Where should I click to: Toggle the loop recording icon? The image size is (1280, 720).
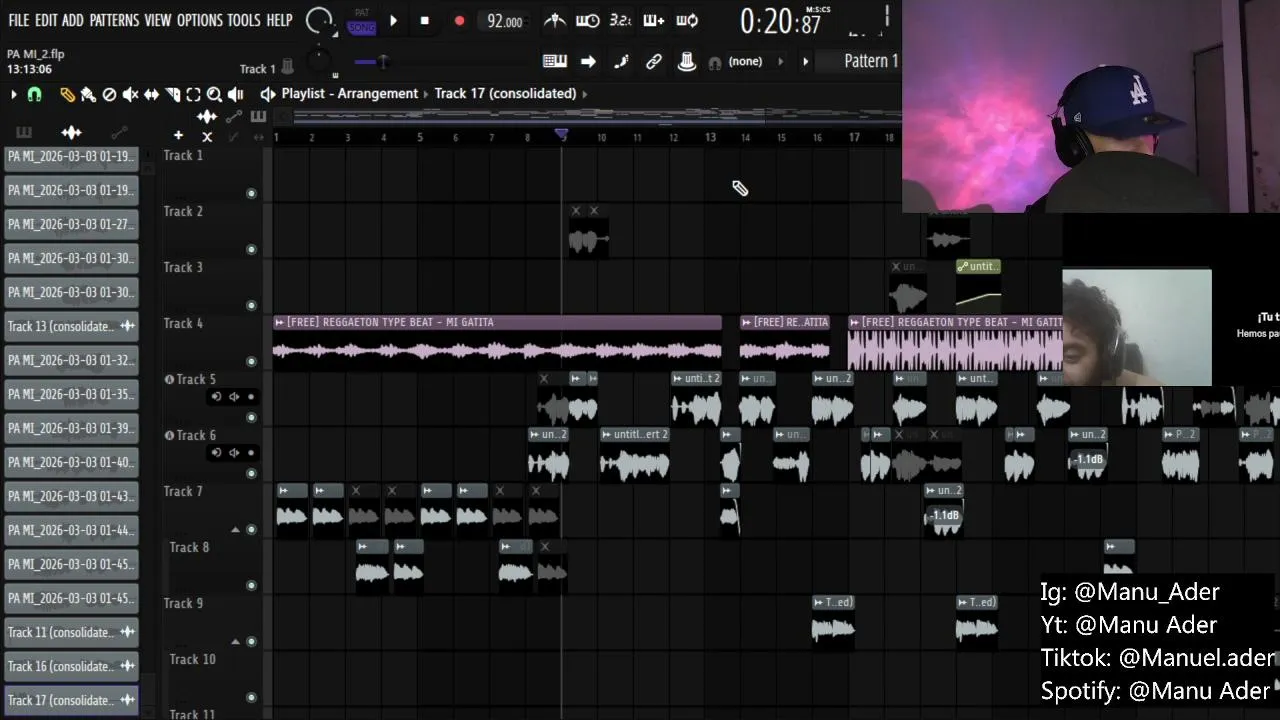click(687, 20)
